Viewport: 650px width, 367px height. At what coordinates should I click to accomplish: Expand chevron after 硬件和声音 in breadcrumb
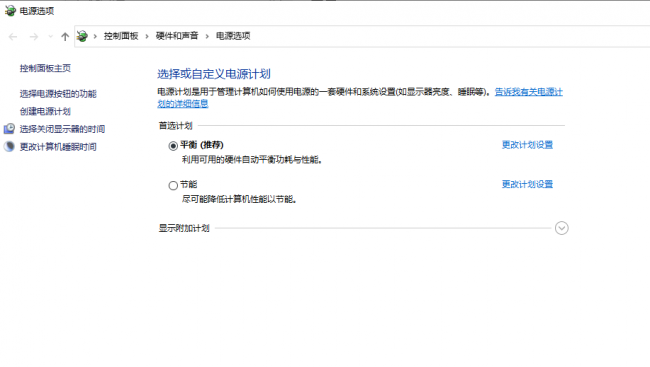pyautogui.click(x=207, y=36)
